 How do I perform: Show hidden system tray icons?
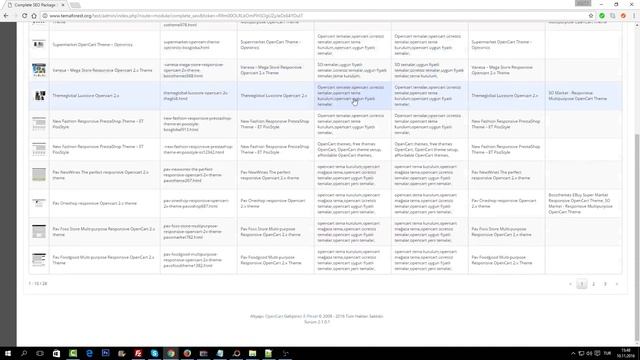click(x=573, y=353)
